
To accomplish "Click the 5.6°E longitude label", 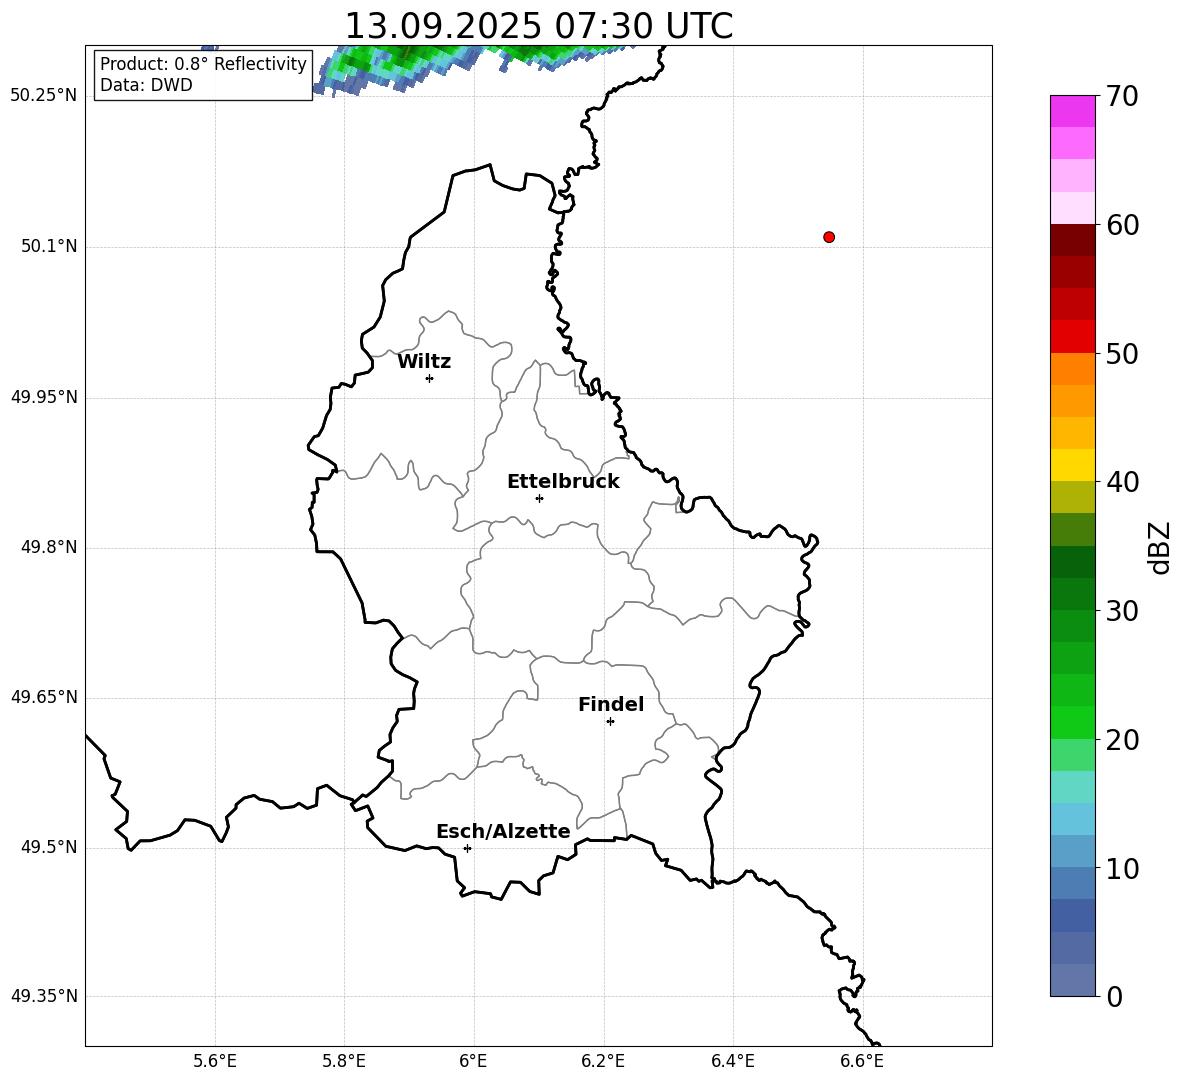I will click(215, 1061).
